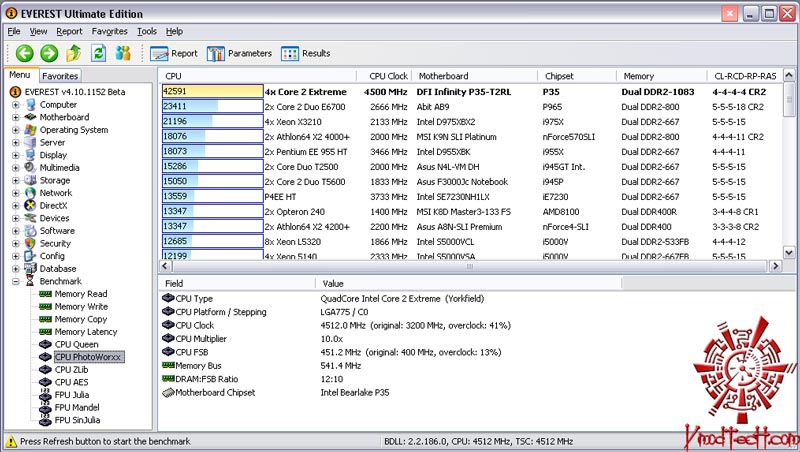800x452 pixels.
Task: Select CPU AES benchmark
Action: [x=71, y=382]
